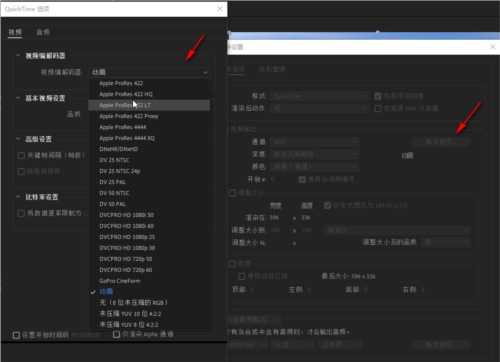Enable 仅渲染 Alpha 通道 checkbox
The image size is (500, 362).
[116, 334]
